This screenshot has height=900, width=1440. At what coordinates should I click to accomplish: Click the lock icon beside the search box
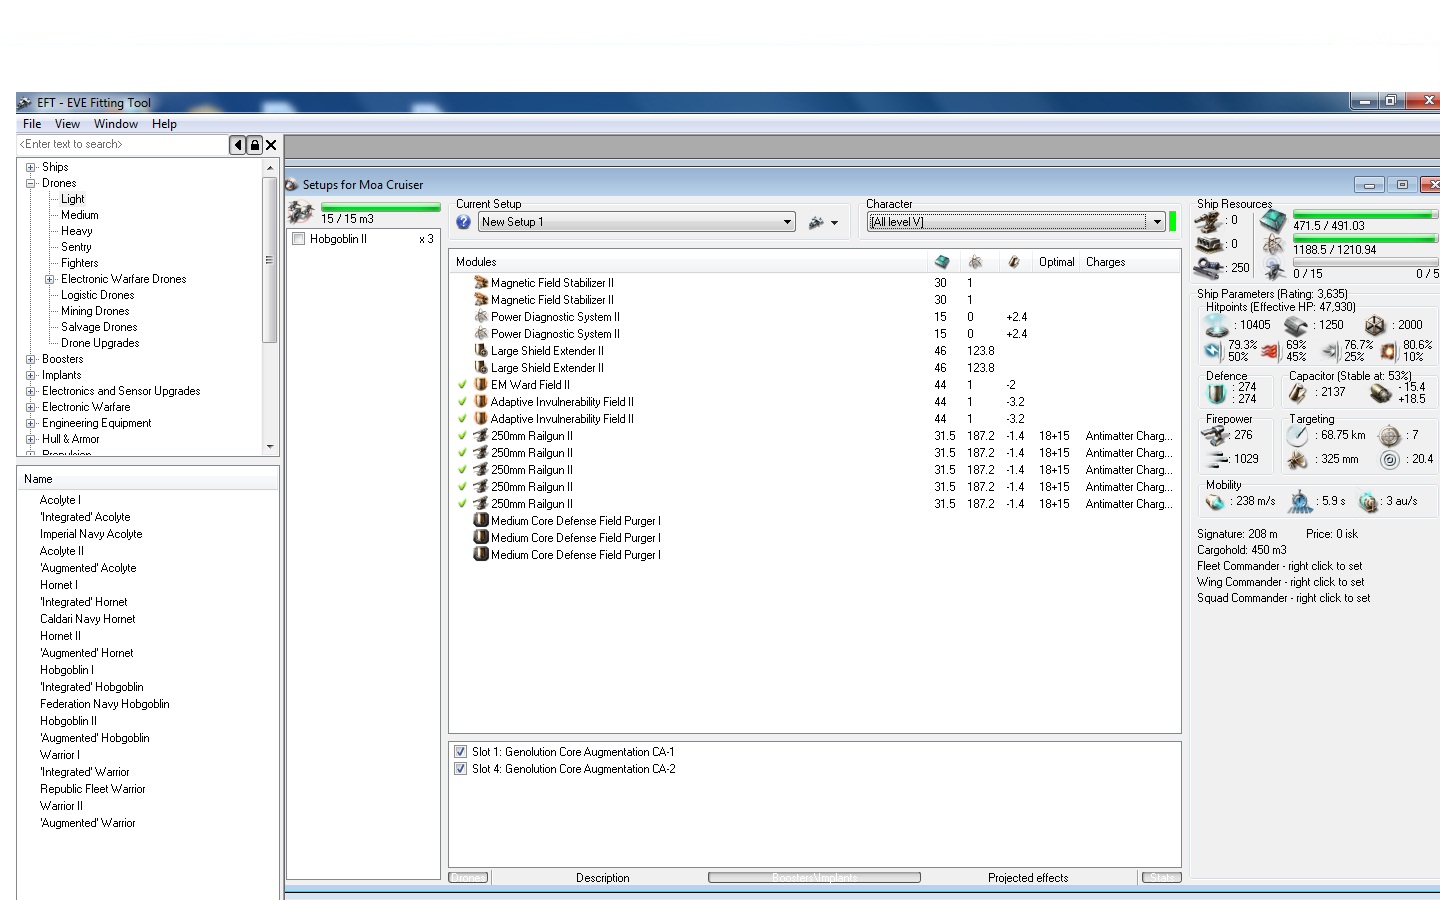(x=254, y=145)
